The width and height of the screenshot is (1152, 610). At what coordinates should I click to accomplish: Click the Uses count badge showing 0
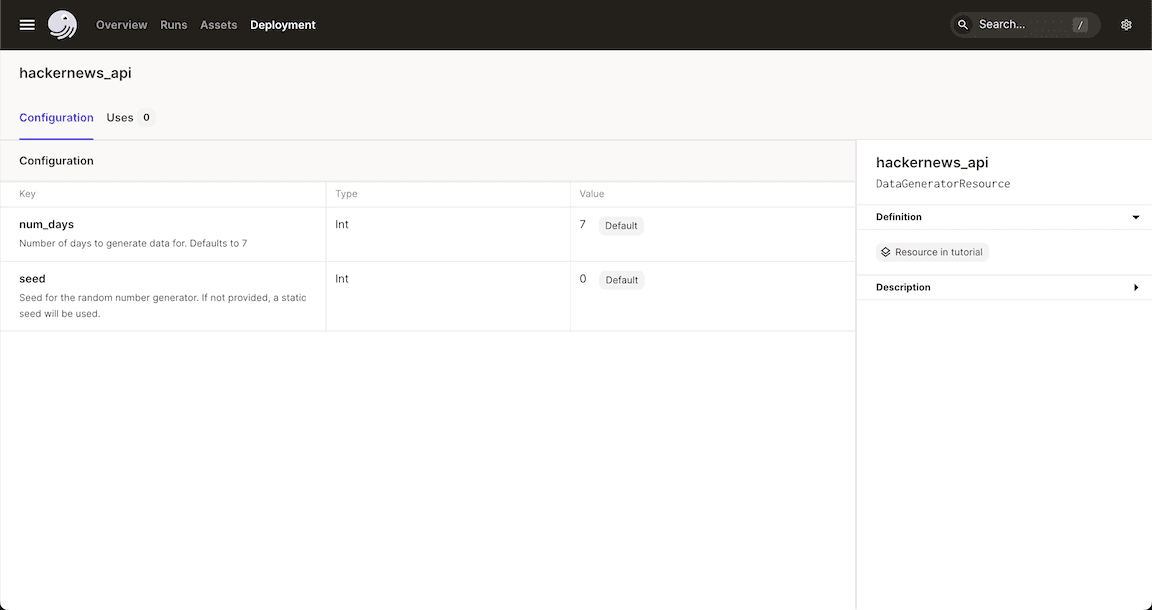point(145,117)
